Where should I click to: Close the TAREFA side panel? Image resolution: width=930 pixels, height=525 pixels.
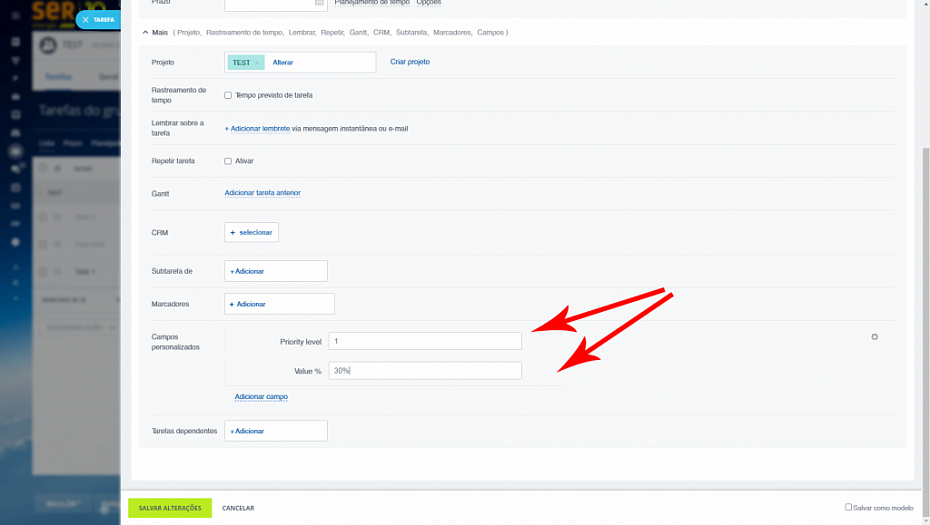[85, 20]
